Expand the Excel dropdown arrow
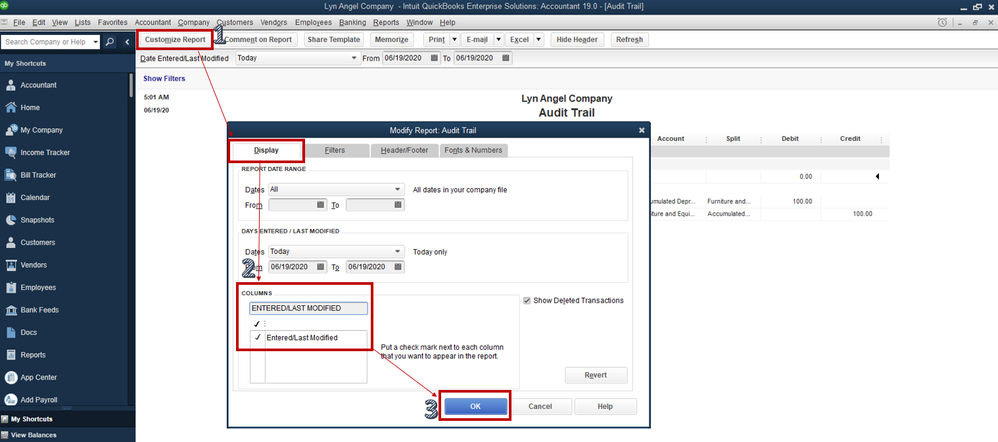The width and height of the screenshot is (998, 442). 538,39
